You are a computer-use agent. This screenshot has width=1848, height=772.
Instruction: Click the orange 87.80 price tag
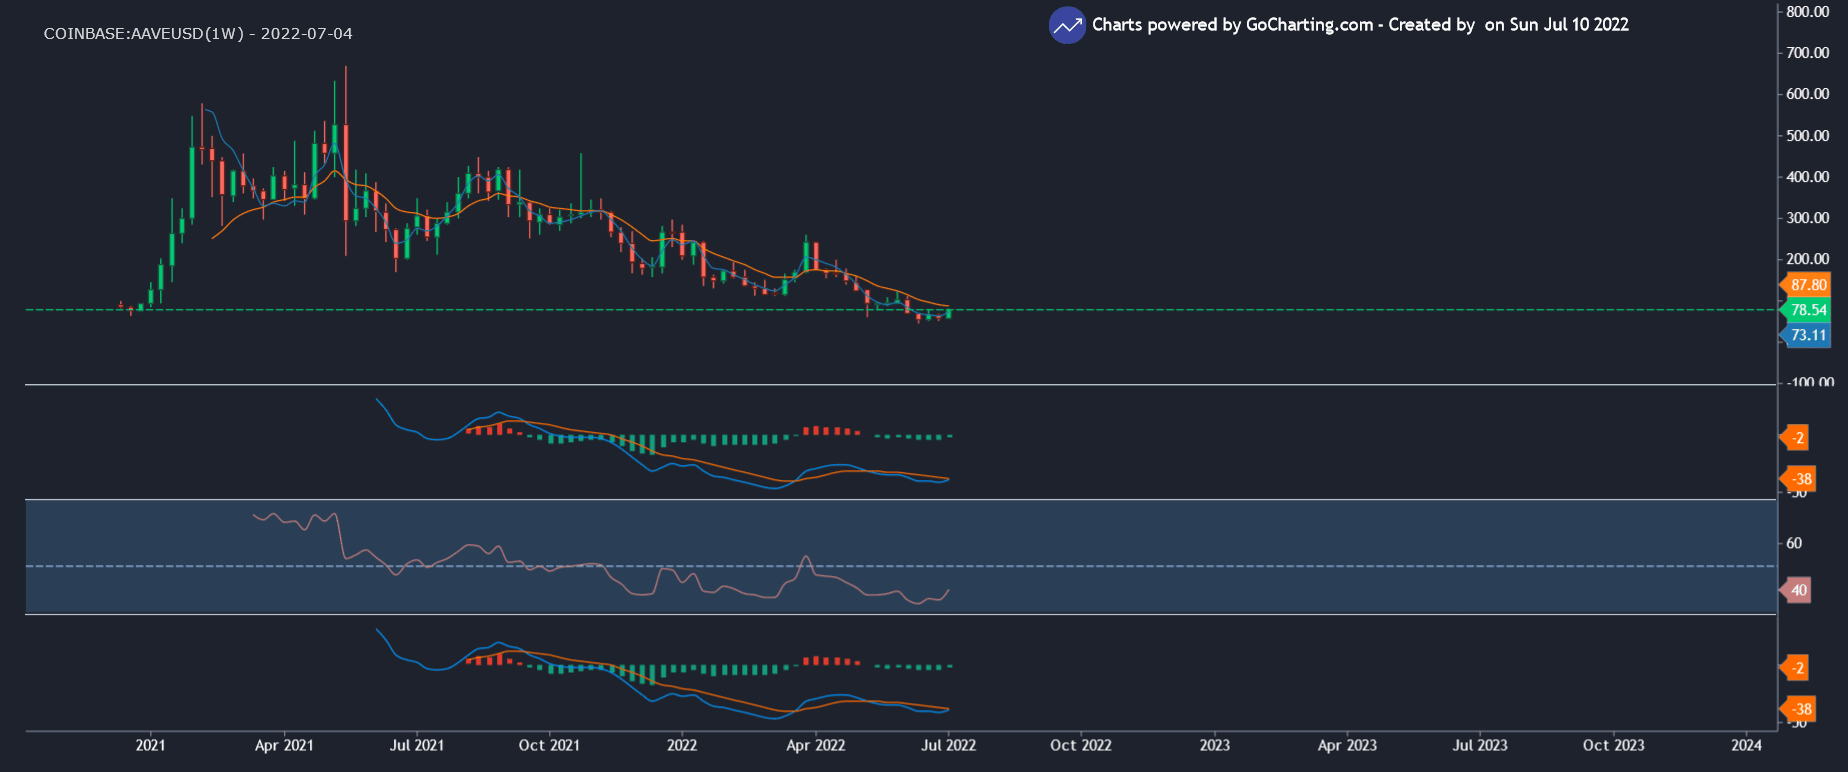point(1808,285)
